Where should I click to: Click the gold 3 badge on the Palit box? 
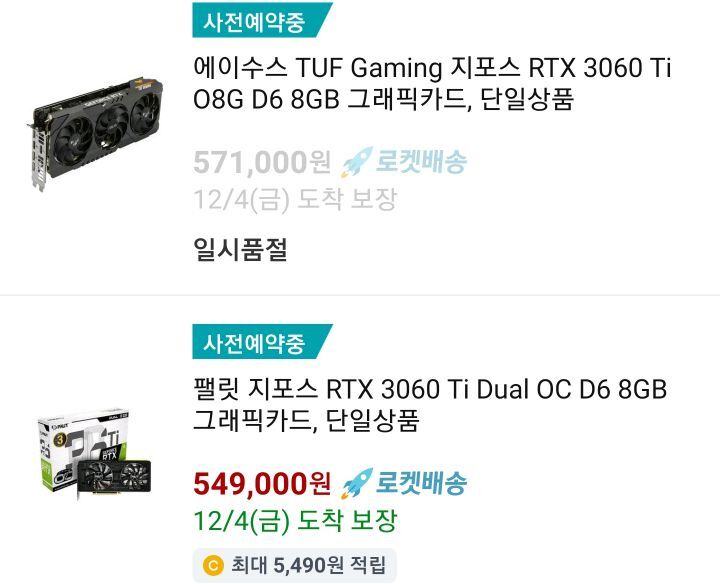61,440
